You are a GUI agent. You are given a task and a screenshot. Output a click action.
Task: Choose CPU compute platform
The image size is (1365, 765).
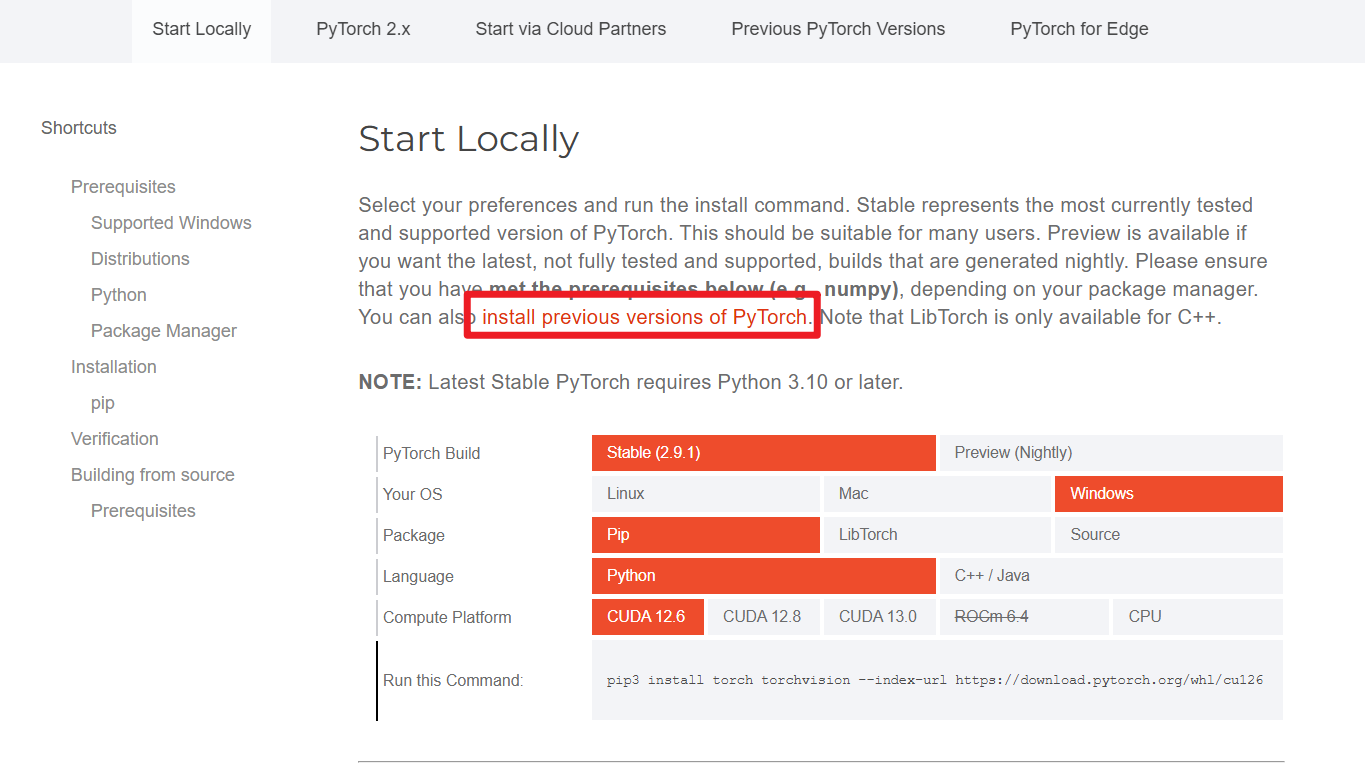1198,617
